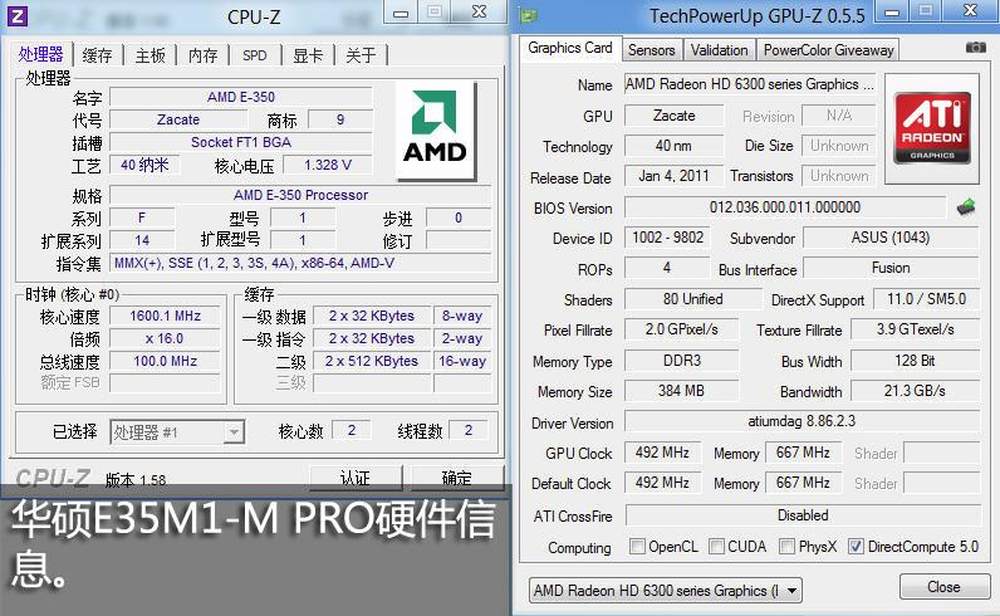1000x616 pixels.
Task: Click the BIOS Version text field
Action: [x=784, y=208]
